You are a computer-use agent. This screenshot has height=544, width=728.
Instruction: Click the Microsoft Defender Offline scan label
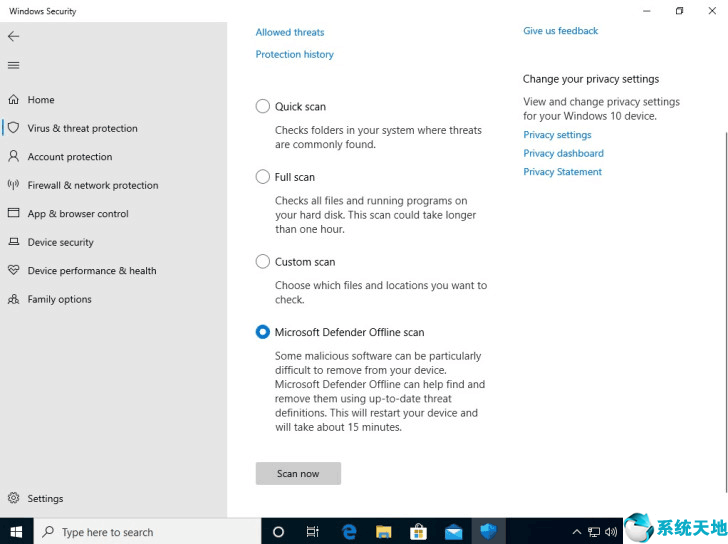(x=349, y=332)
